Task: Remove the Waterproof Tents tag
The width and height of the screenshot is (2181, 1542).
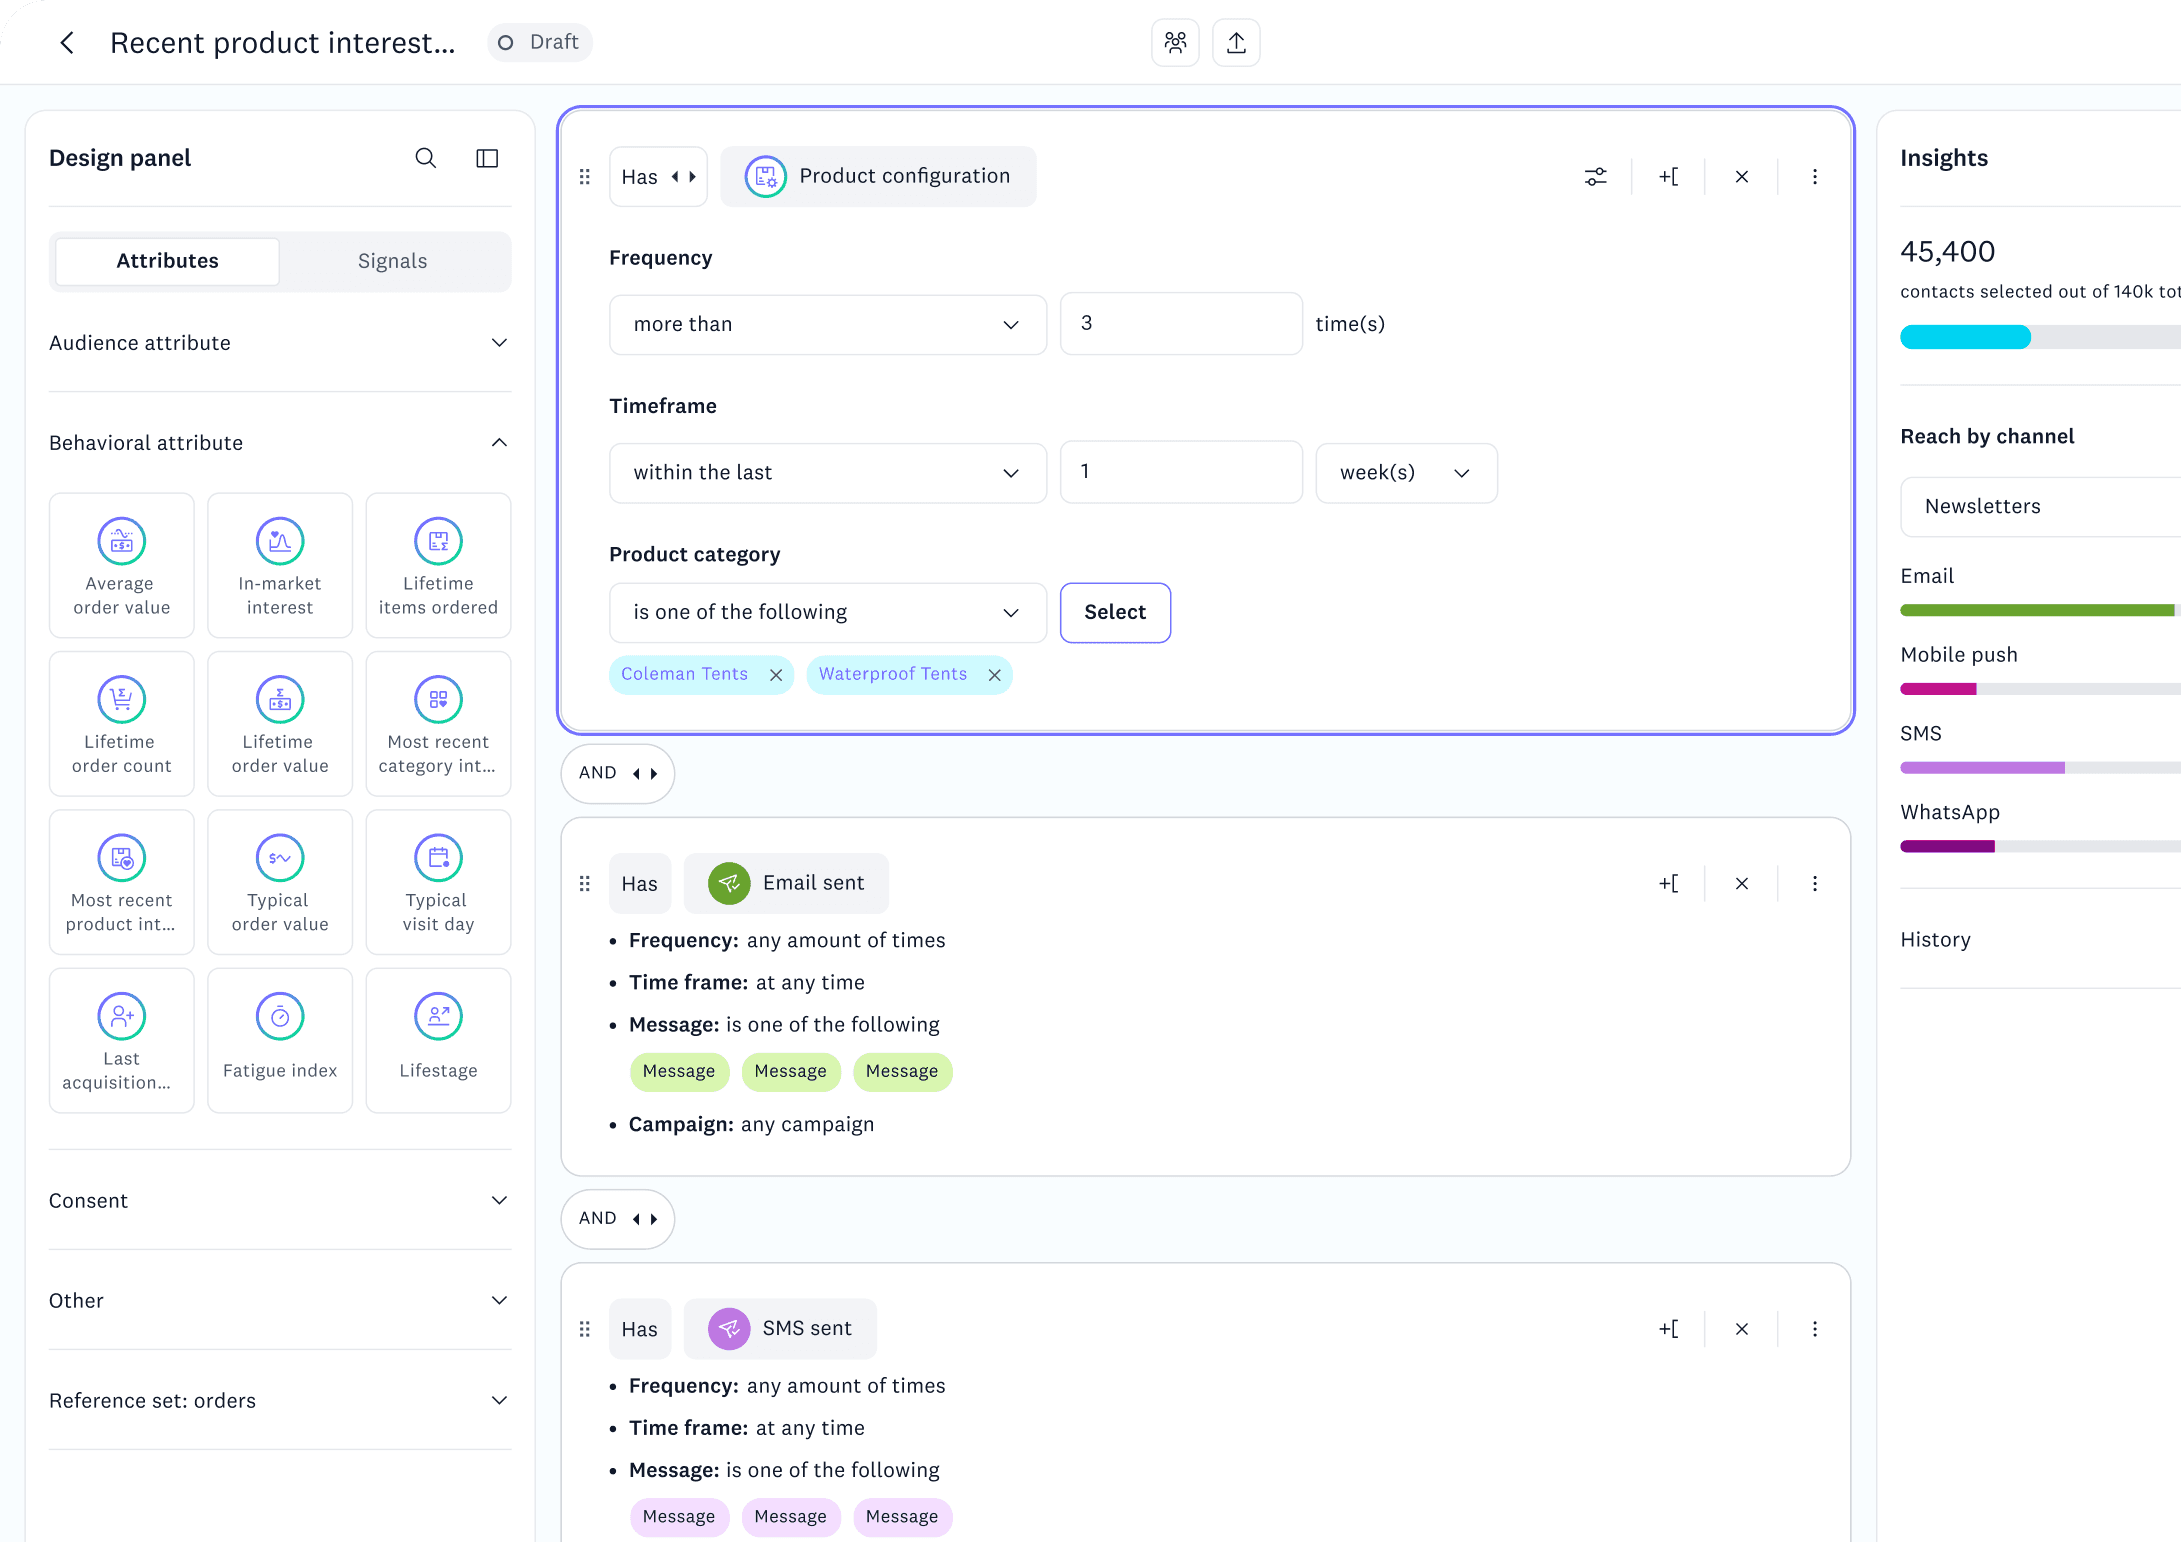Action: [995, 675]
